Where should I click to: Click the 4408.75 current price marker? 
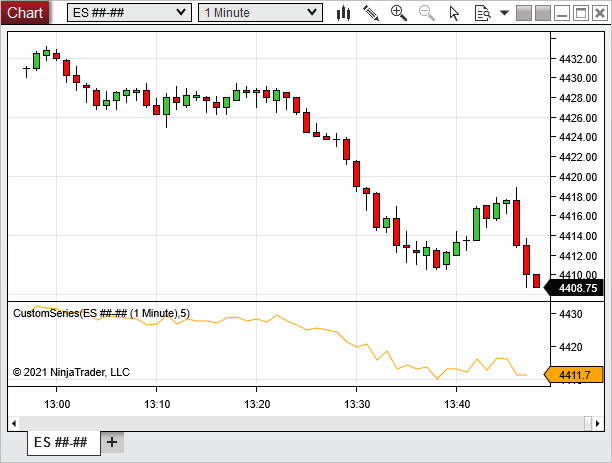click(x=576, y=288)
